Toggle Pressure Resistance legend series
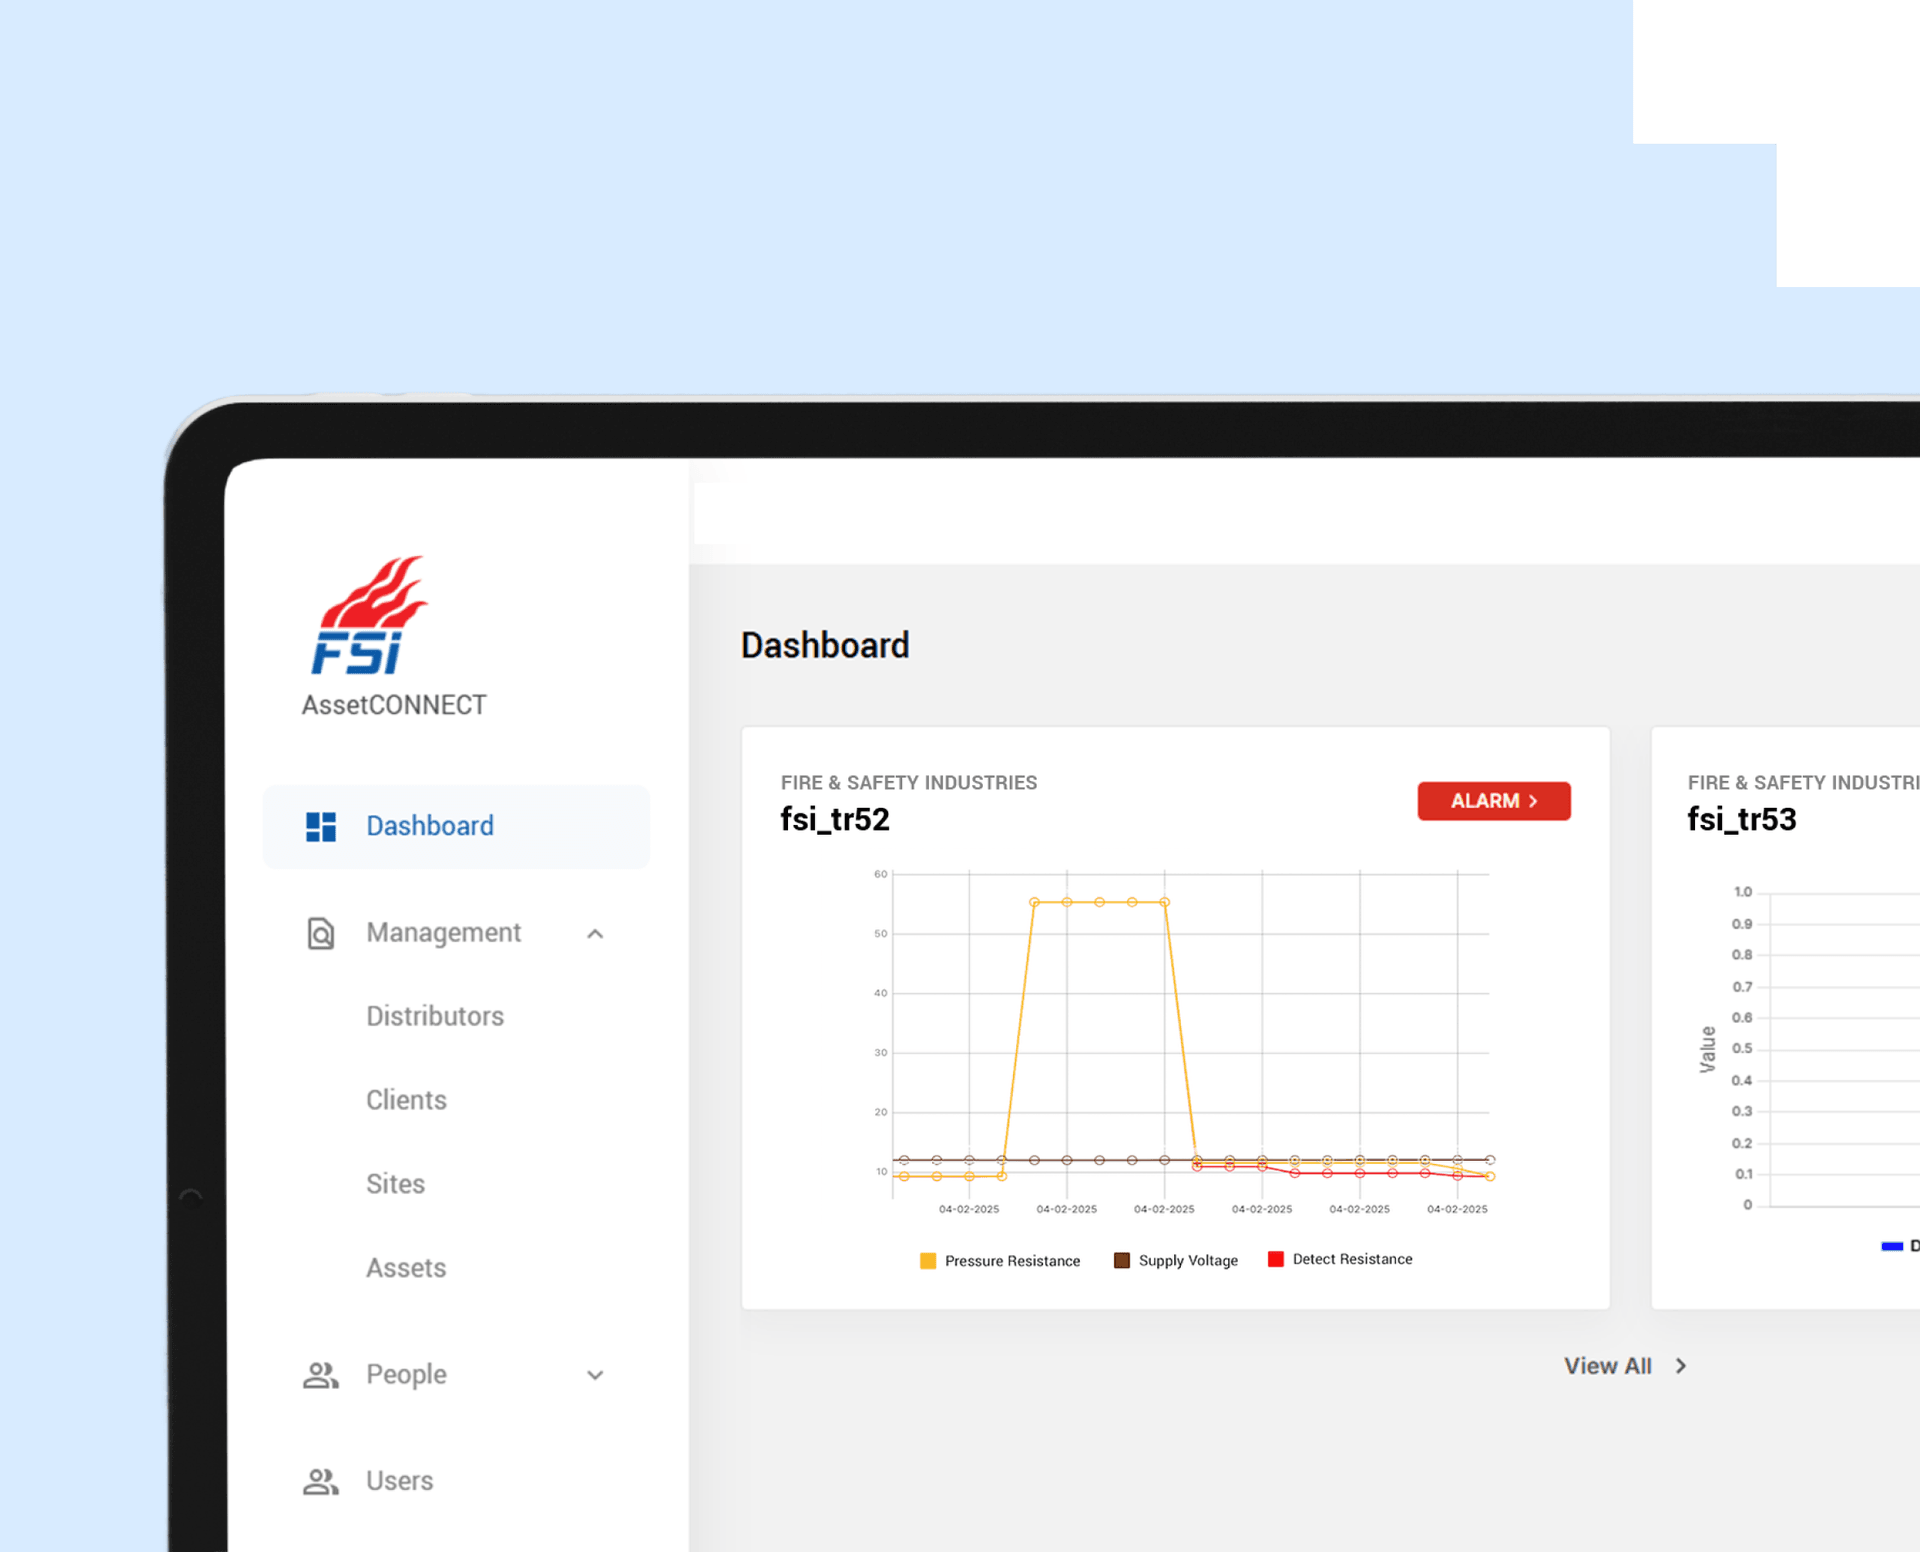Viewport: 1920px width, 1552px height. click(999, 1261)
